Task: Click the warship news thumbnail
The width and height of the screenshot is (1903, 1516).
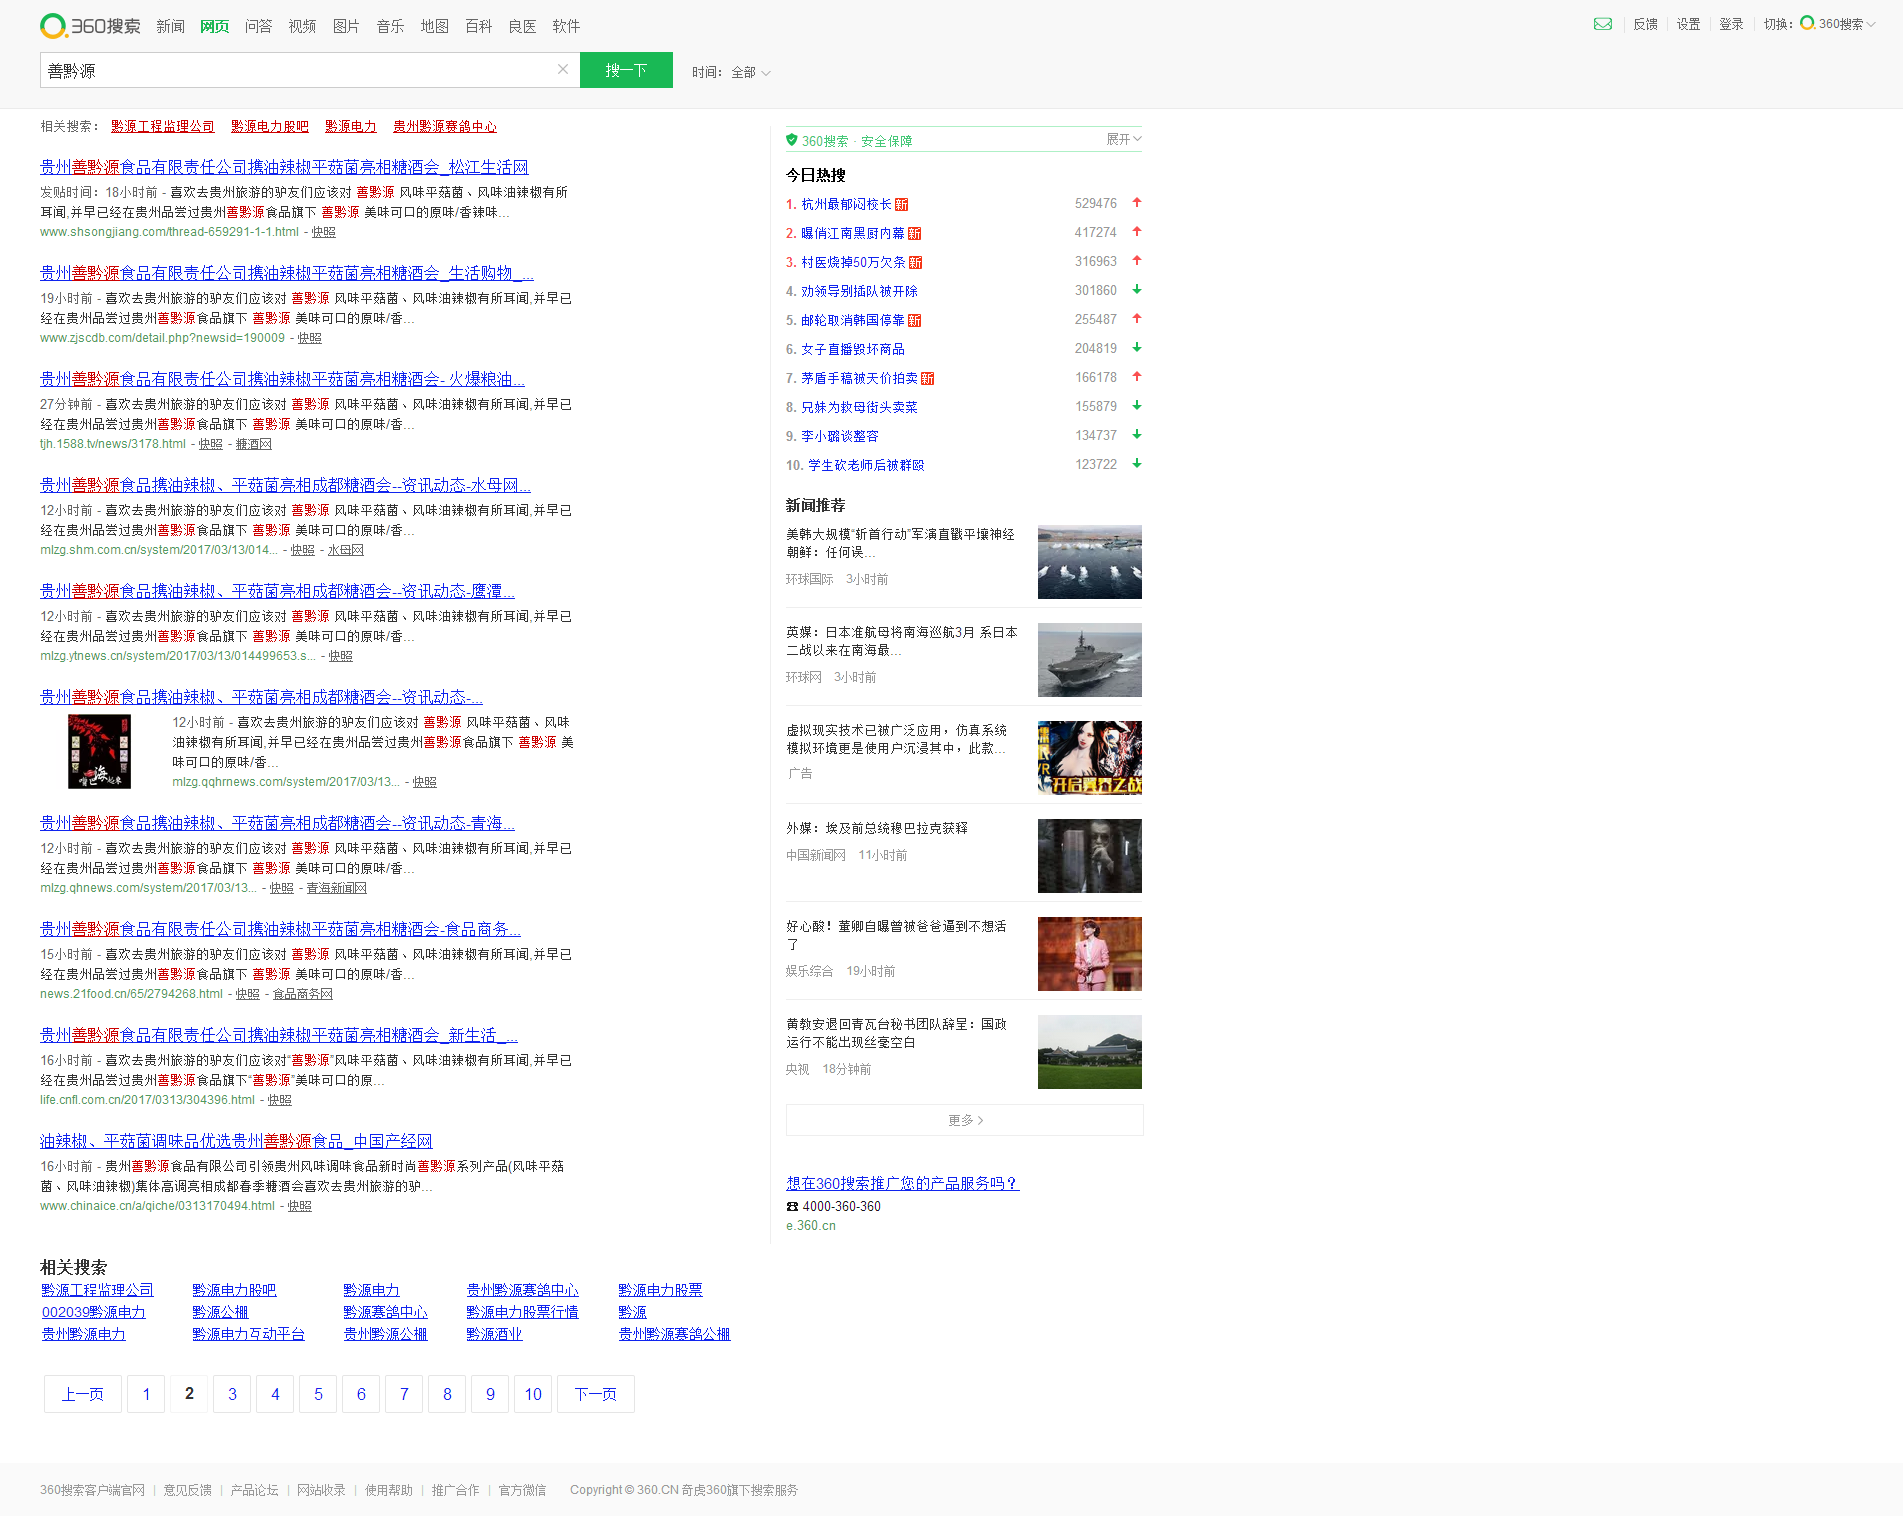Action: (1089, 660)
